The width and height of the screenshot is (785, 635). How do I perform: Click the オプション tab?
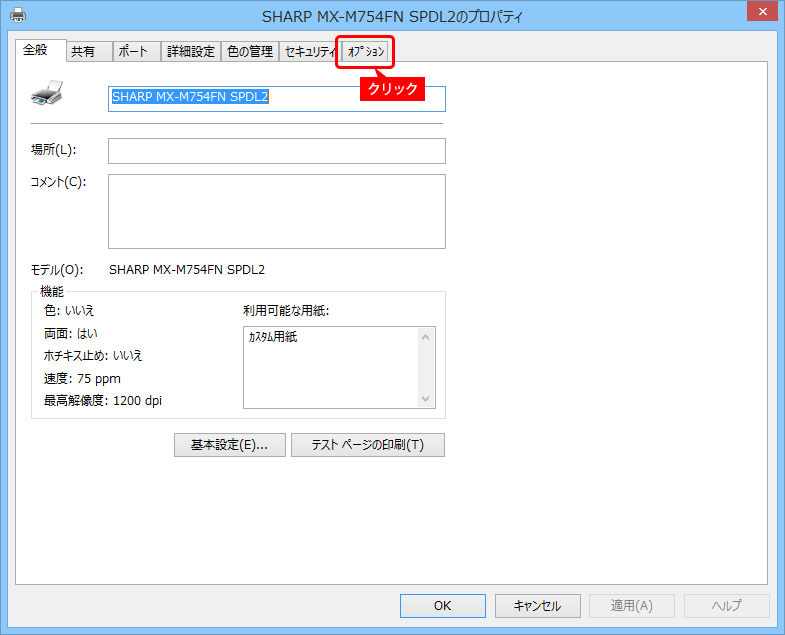366,51
